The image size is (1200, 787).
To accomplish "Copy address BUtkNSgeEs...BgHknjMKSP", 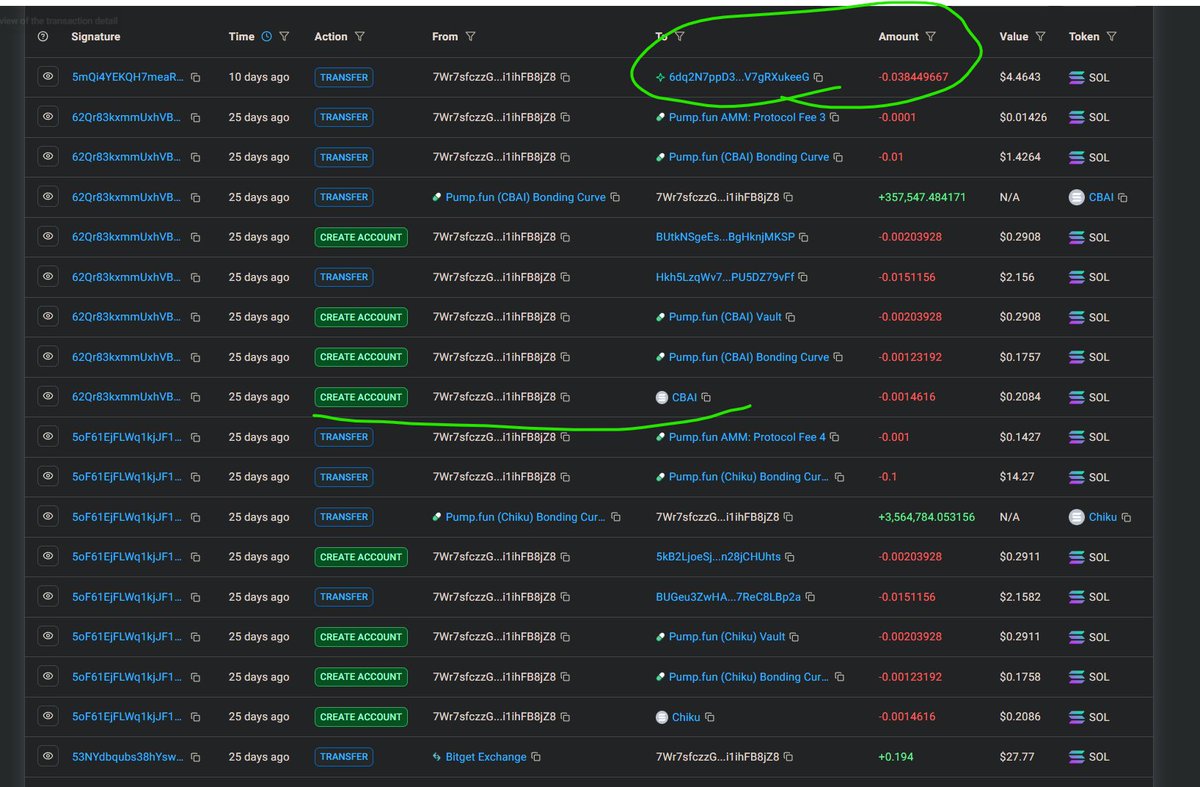I will coord(804,237).
